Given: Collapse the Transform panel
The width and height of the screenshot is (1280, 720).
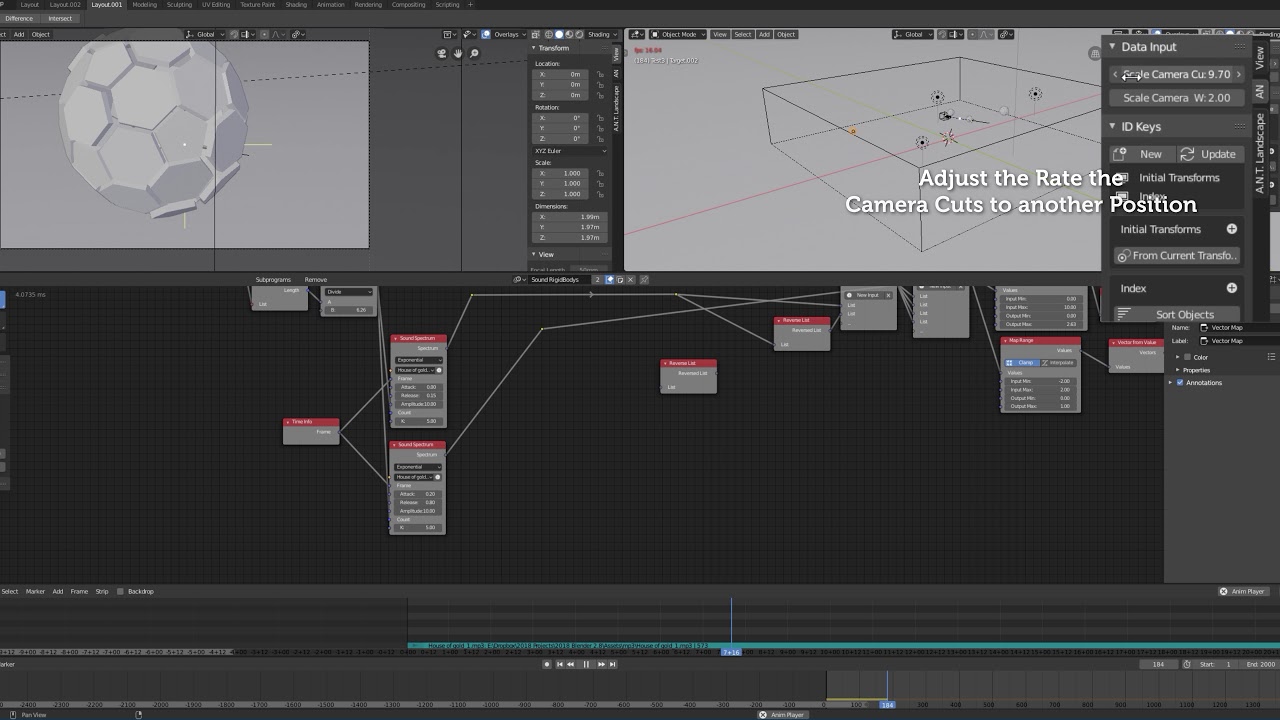Looking at the screenshot, I should pyautogui.click(x=551, y=48).
